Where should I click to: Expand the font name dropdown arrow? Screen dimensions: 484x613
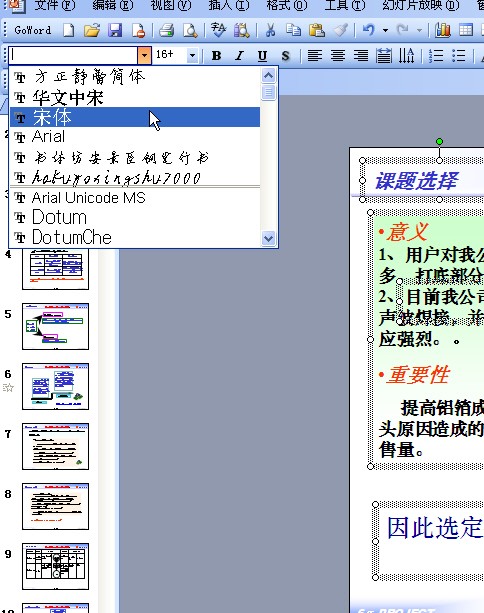pyautogui.click(x=144, y=56)
